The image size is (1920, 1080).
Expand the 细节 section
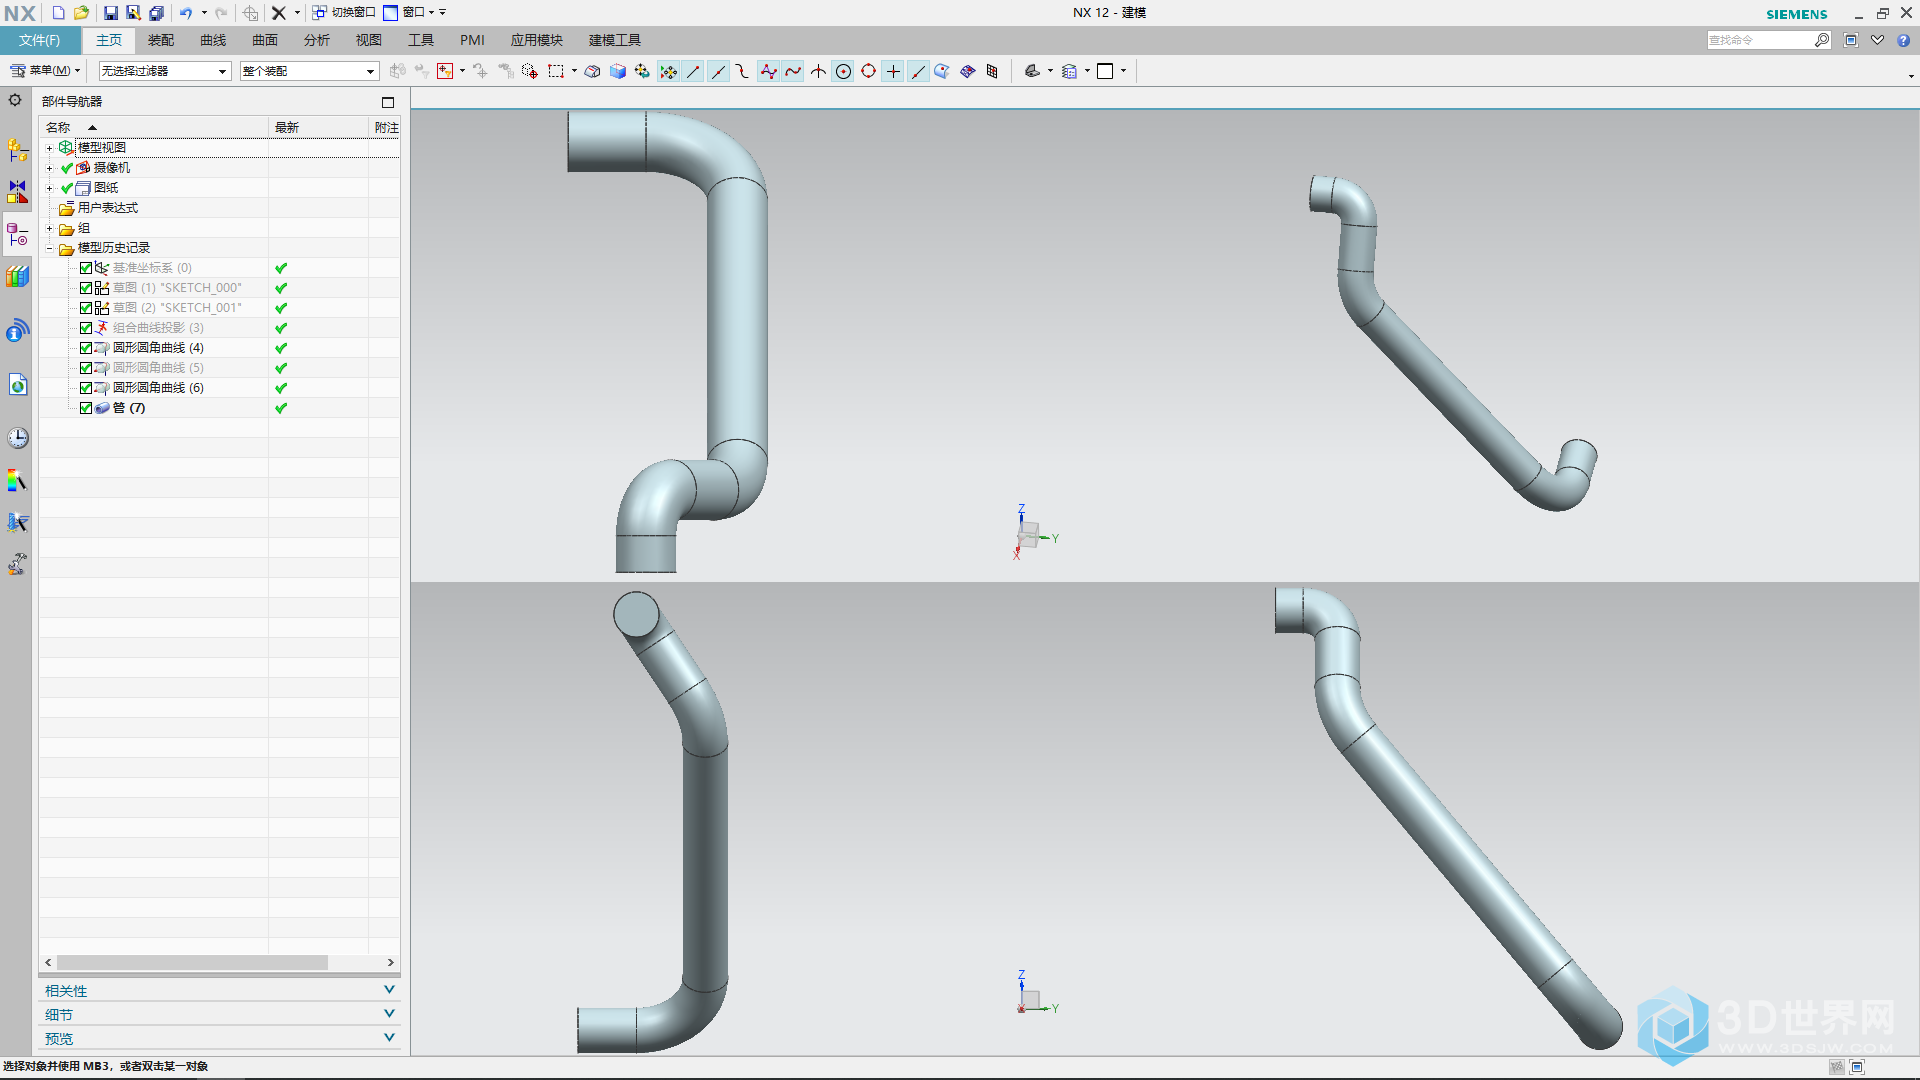coord(219,1014)
